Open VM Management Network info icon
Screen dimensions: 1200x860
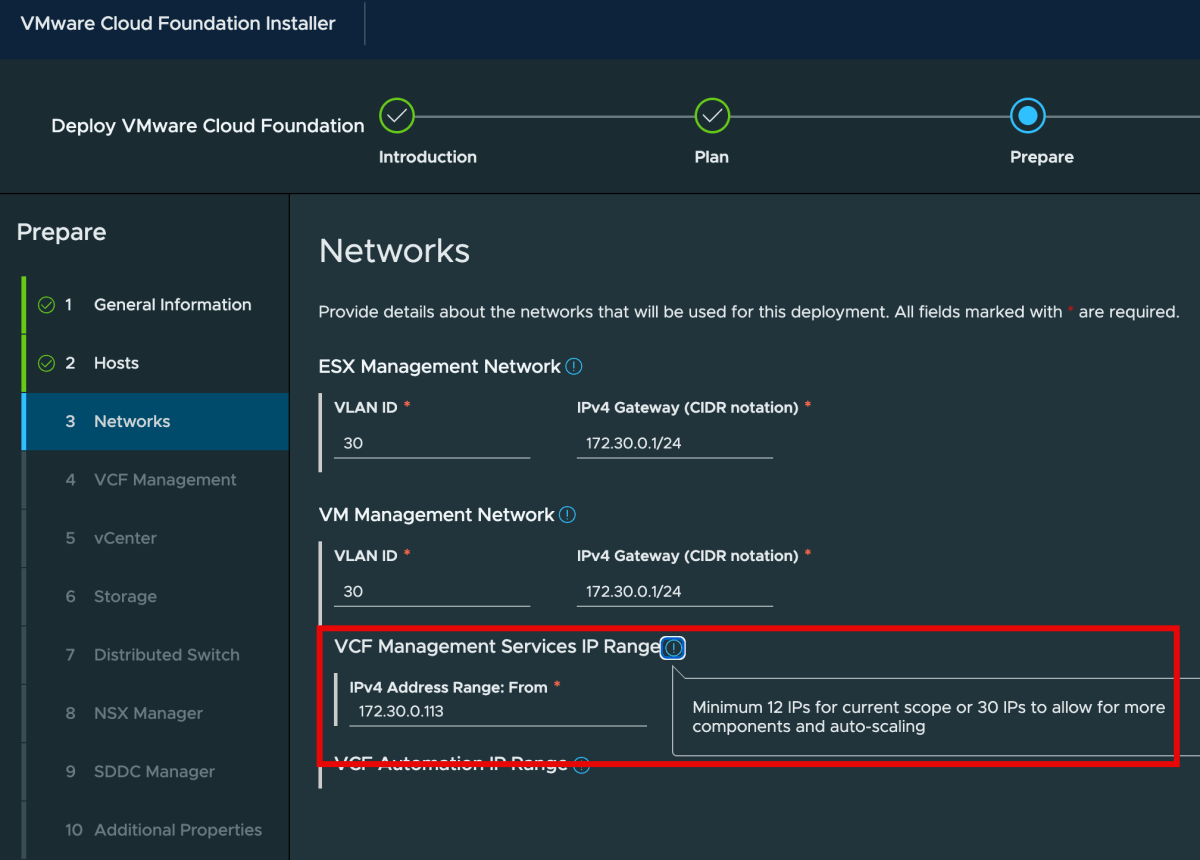click(567, 515)
